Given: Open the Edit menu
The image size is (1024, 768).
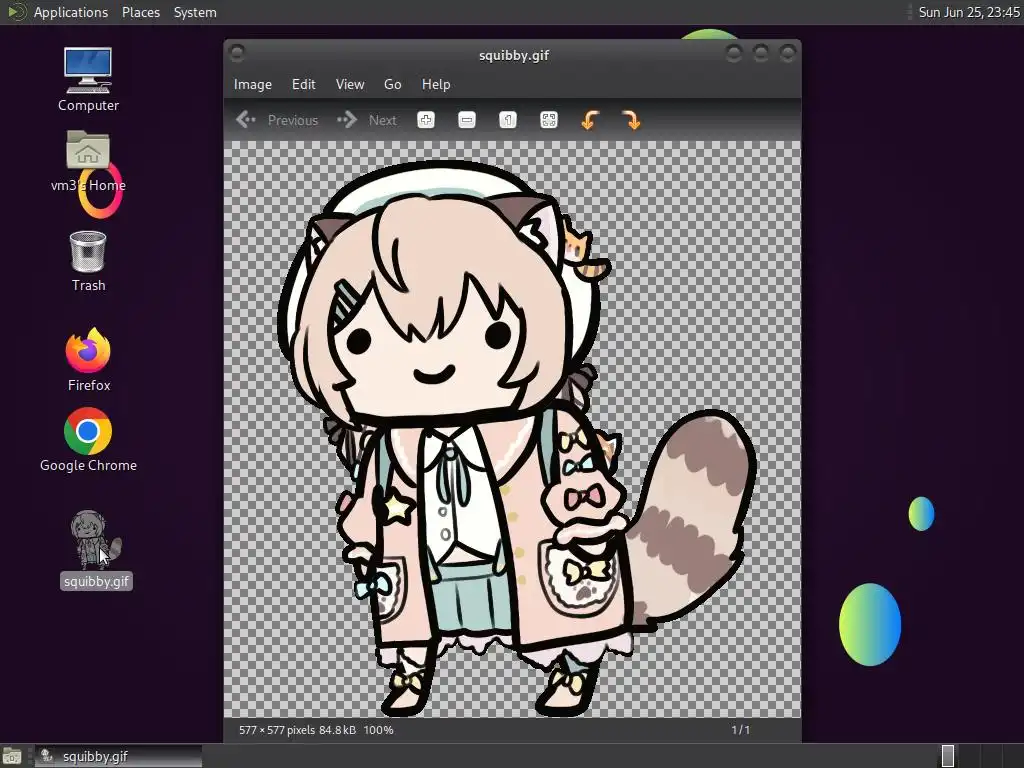Looking at the screenshot, I should [304, 84].
